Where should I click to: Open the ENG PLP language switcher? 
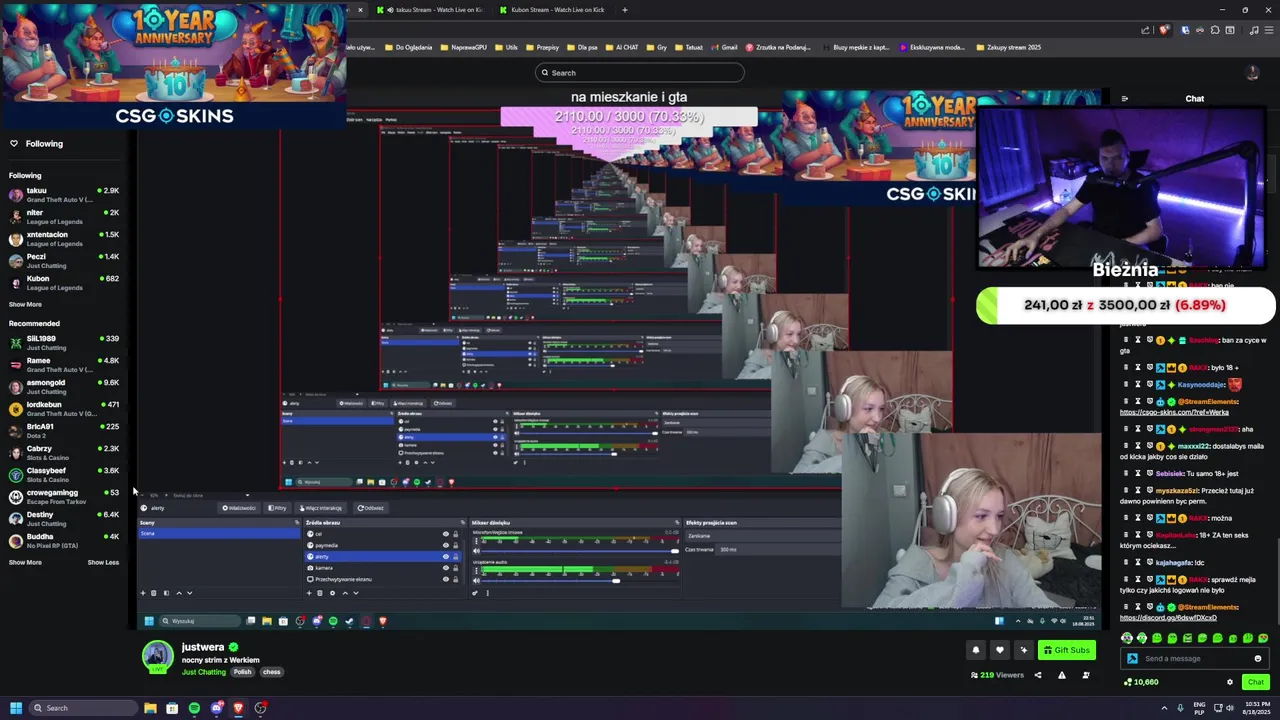pyautogui.click(x=1199, y=708)
